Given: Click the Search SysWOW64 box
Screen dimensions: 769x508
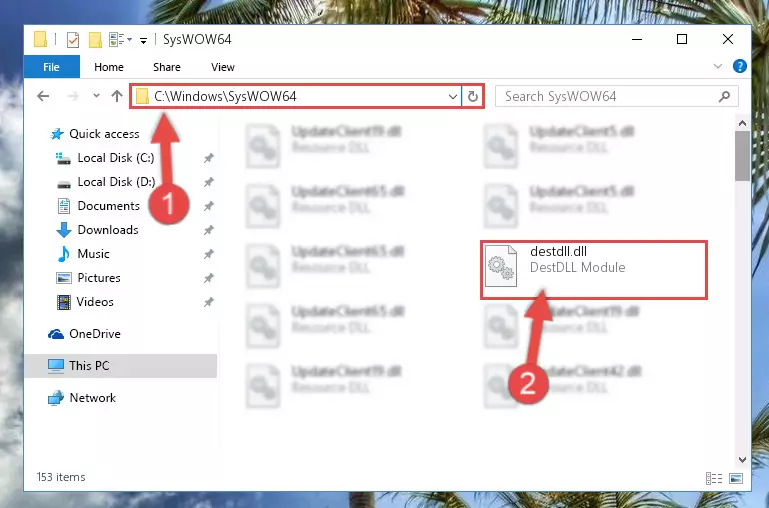Looking at the screenshot, I should click(616, 96).
